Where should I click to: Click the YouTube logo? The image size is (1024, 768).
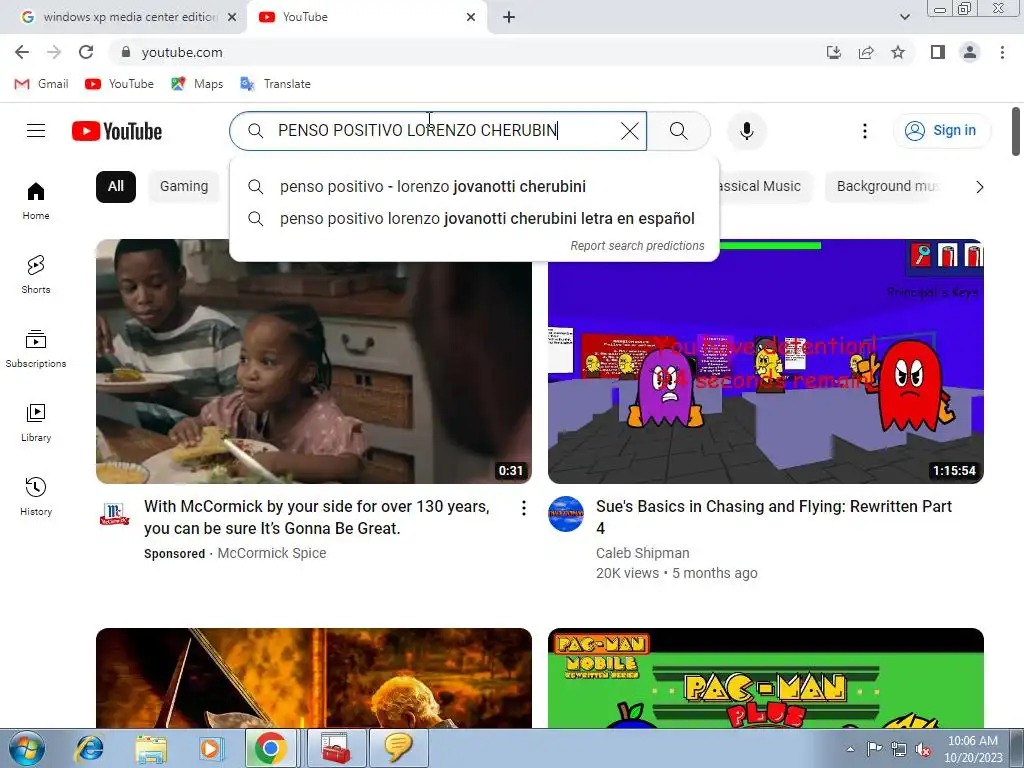[117, 131]
